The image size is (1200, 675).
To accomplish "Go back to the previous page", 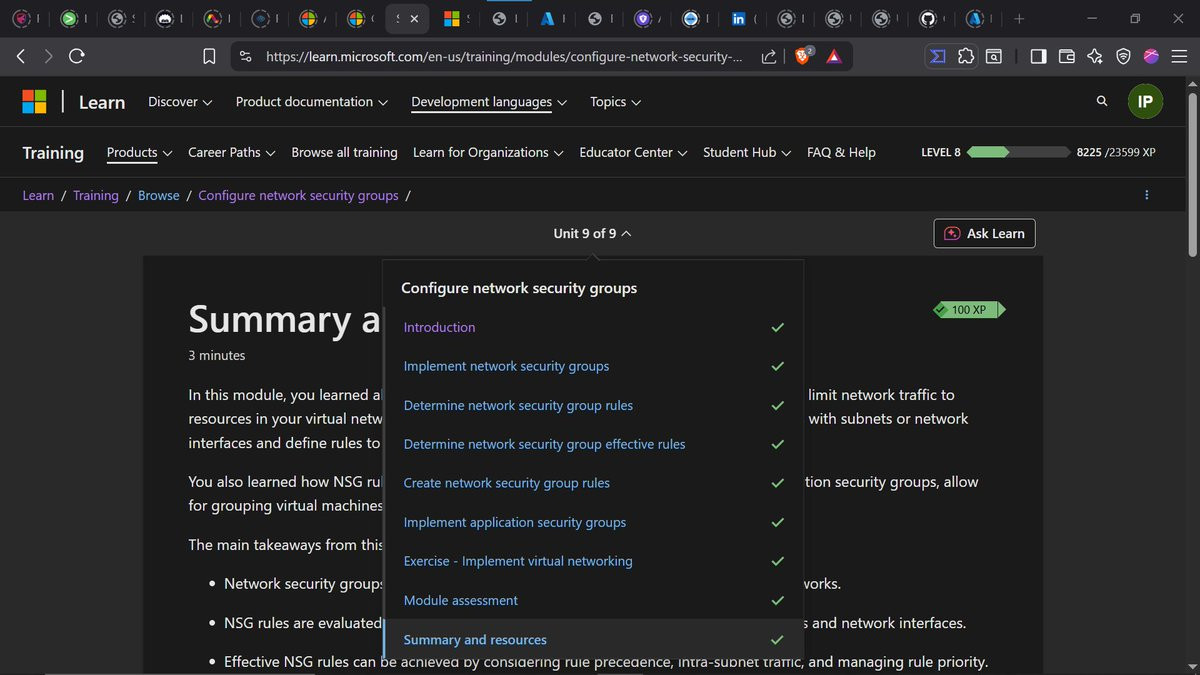I will [20, 57].
